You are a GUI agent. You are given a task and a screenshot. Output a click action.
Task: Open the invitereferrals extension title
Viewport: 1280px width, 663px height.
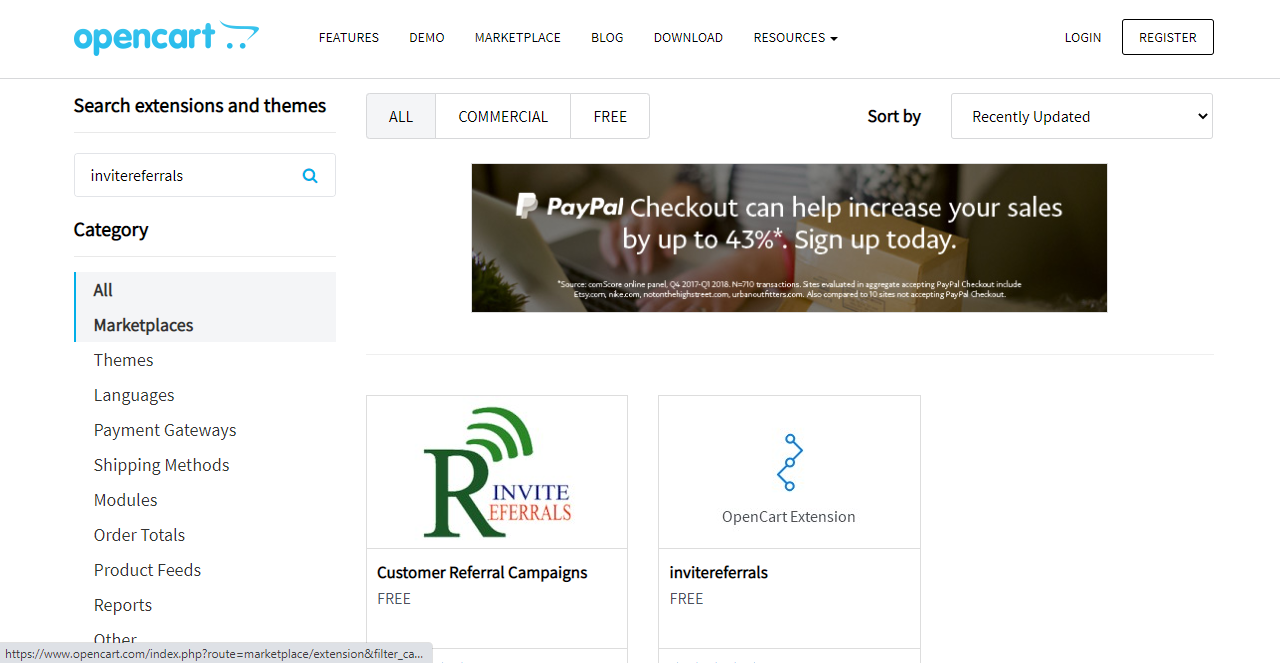pyautogui.click(x=719, y=573)
